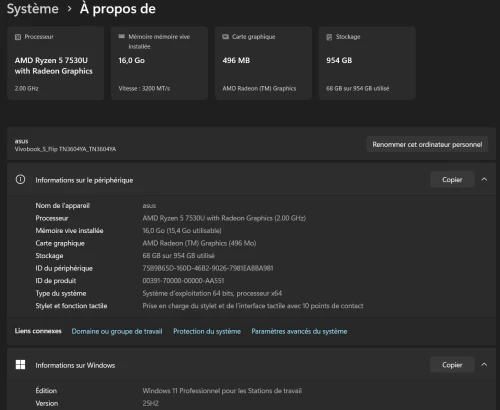Select the Version value 25H2
Screen dimensions: 500x410
point(151,403)
